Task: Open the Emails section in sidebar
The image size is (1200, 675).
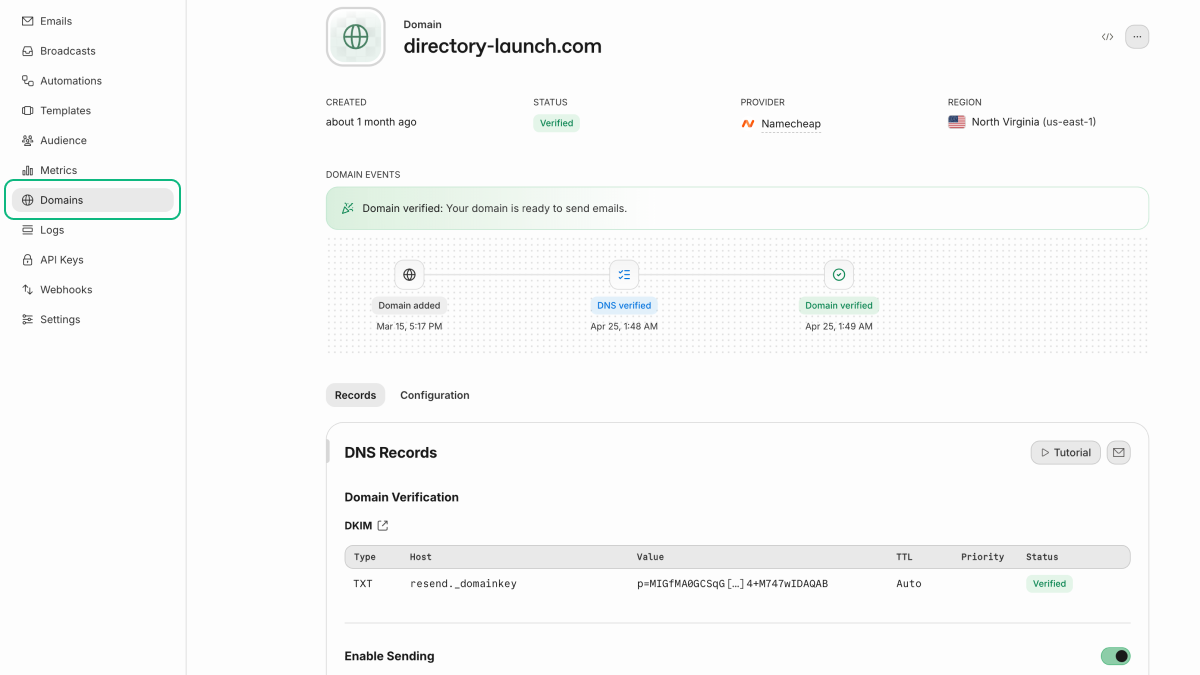Action: coord(56,21)
